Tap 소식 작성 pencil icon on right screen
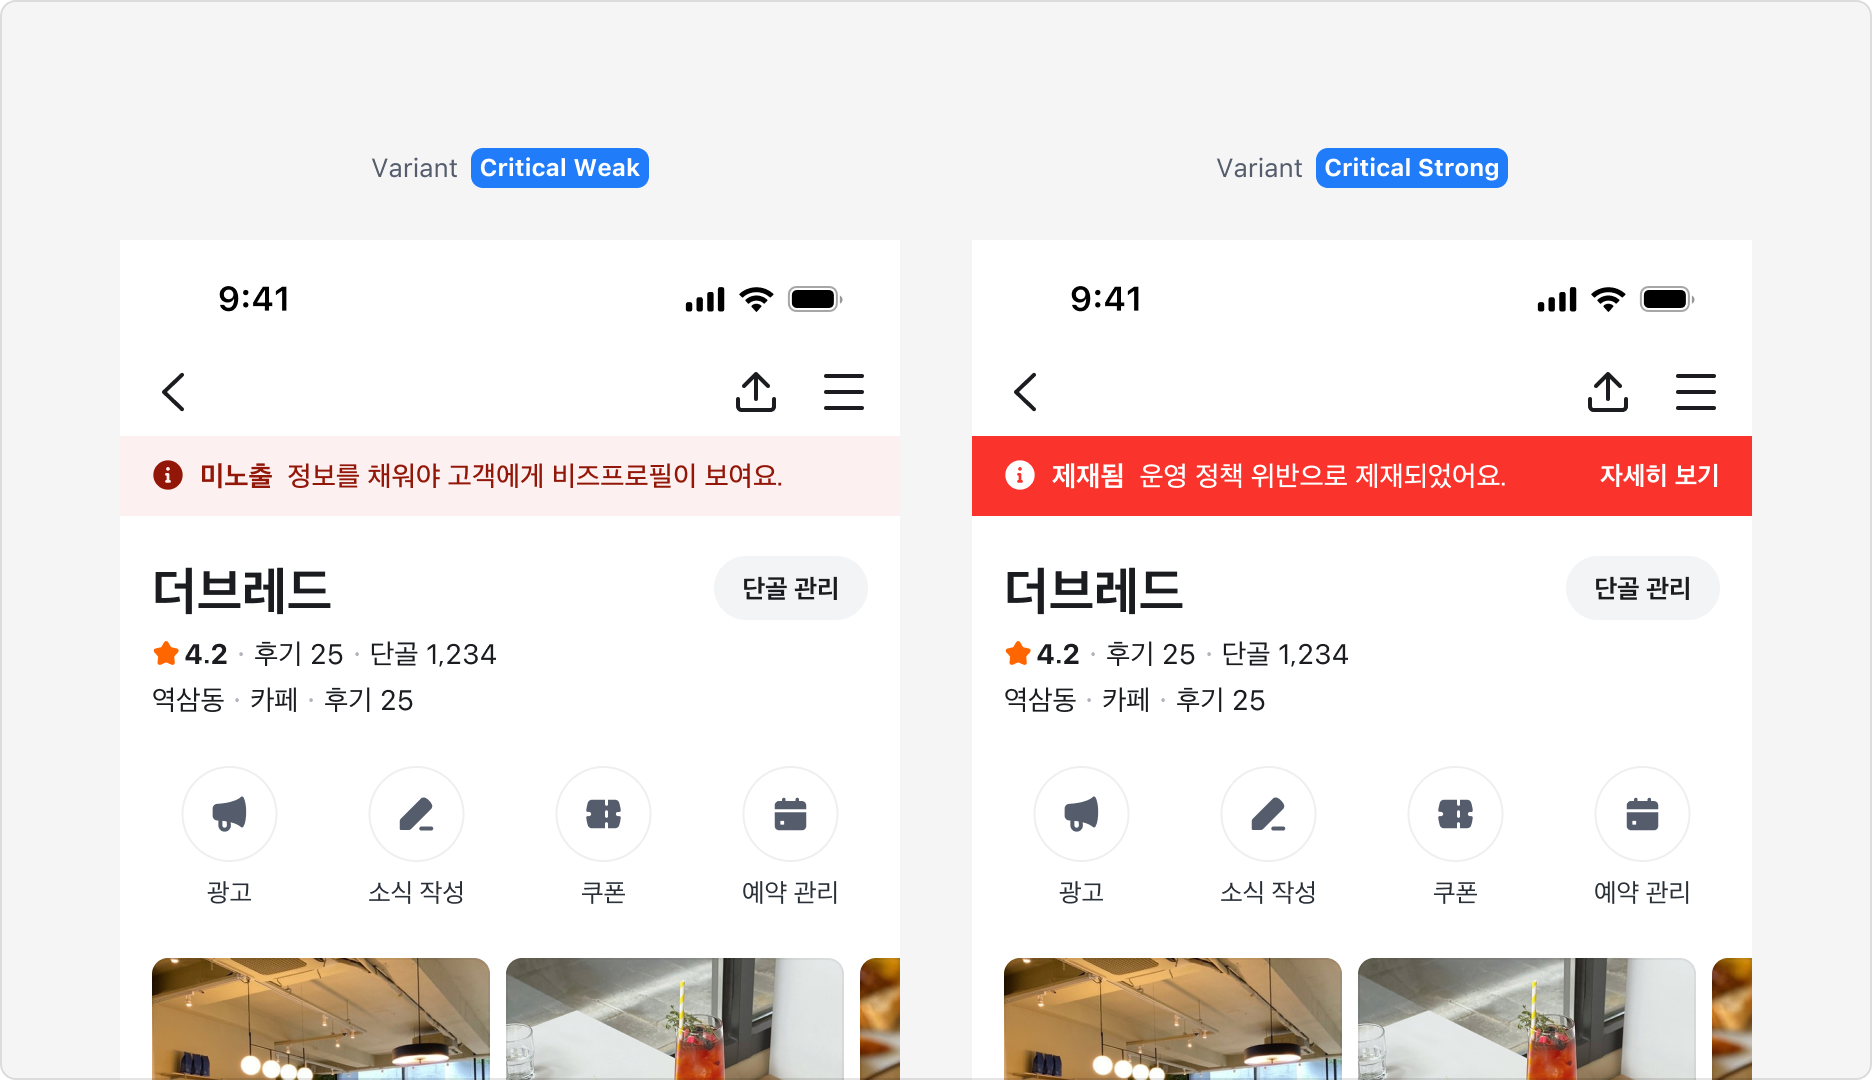The width and height of the screenshot is (1872, 1080). pos(1268,814)
